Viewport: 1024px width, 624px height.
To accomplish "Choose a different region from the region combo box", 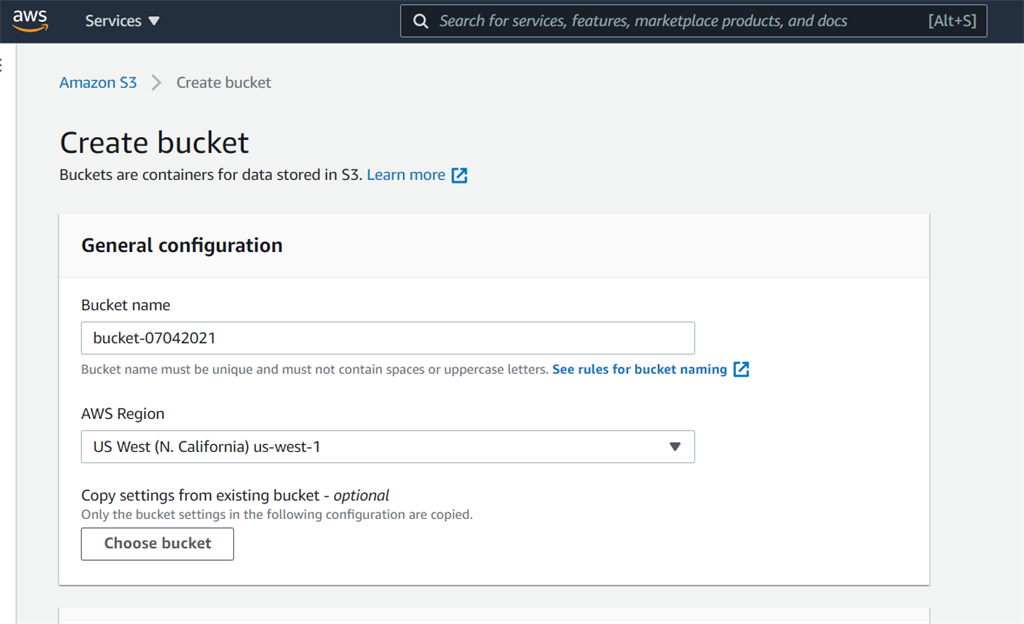I will [x=387, y=447].
